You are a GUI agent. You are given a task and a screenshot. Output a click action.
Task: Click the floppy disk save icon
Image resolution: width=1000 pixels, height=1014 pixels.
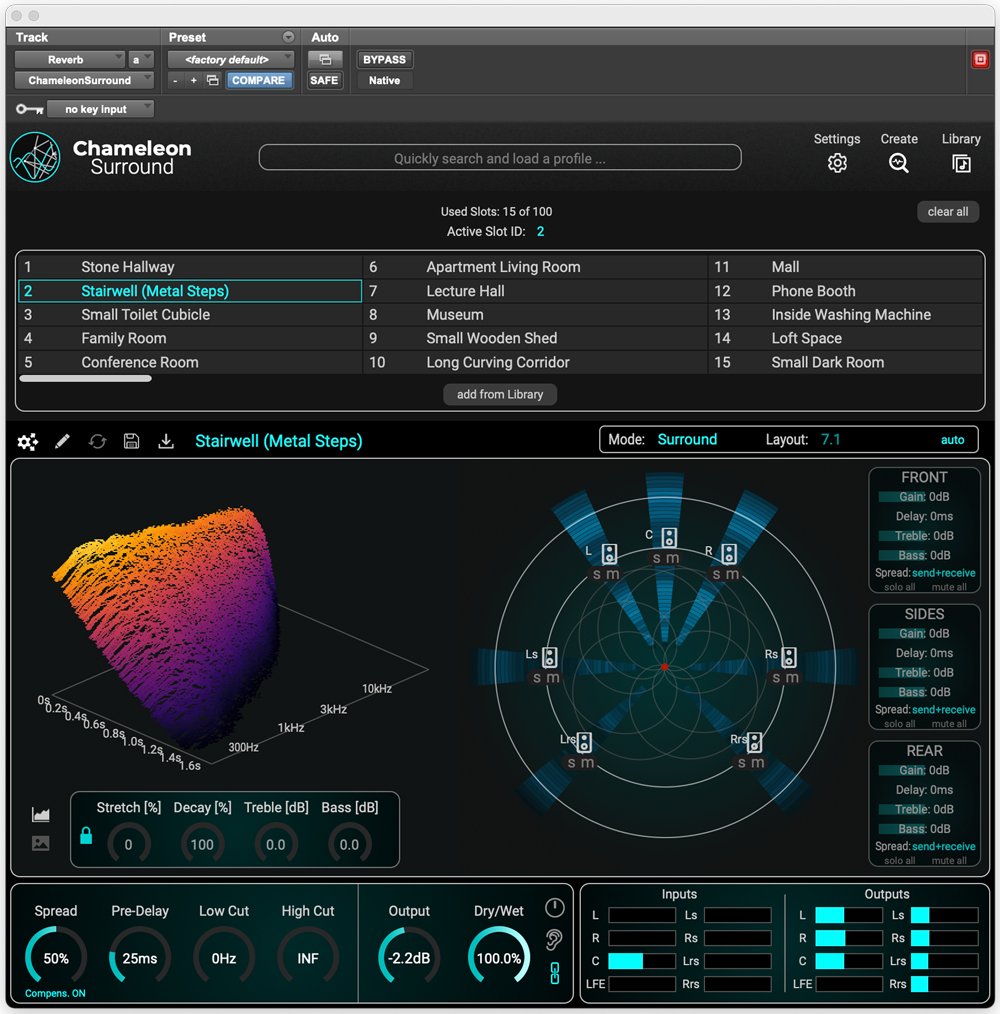pos(131,441)
